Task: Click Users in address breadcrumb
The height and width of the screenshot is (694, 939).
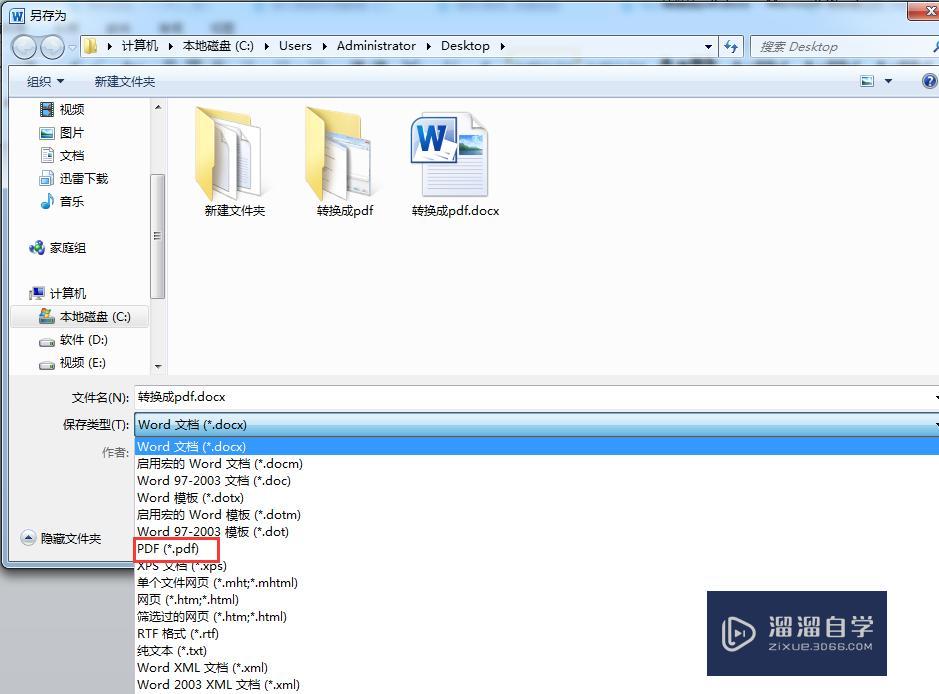Action: pyautogui.click(x=295, y=46)
